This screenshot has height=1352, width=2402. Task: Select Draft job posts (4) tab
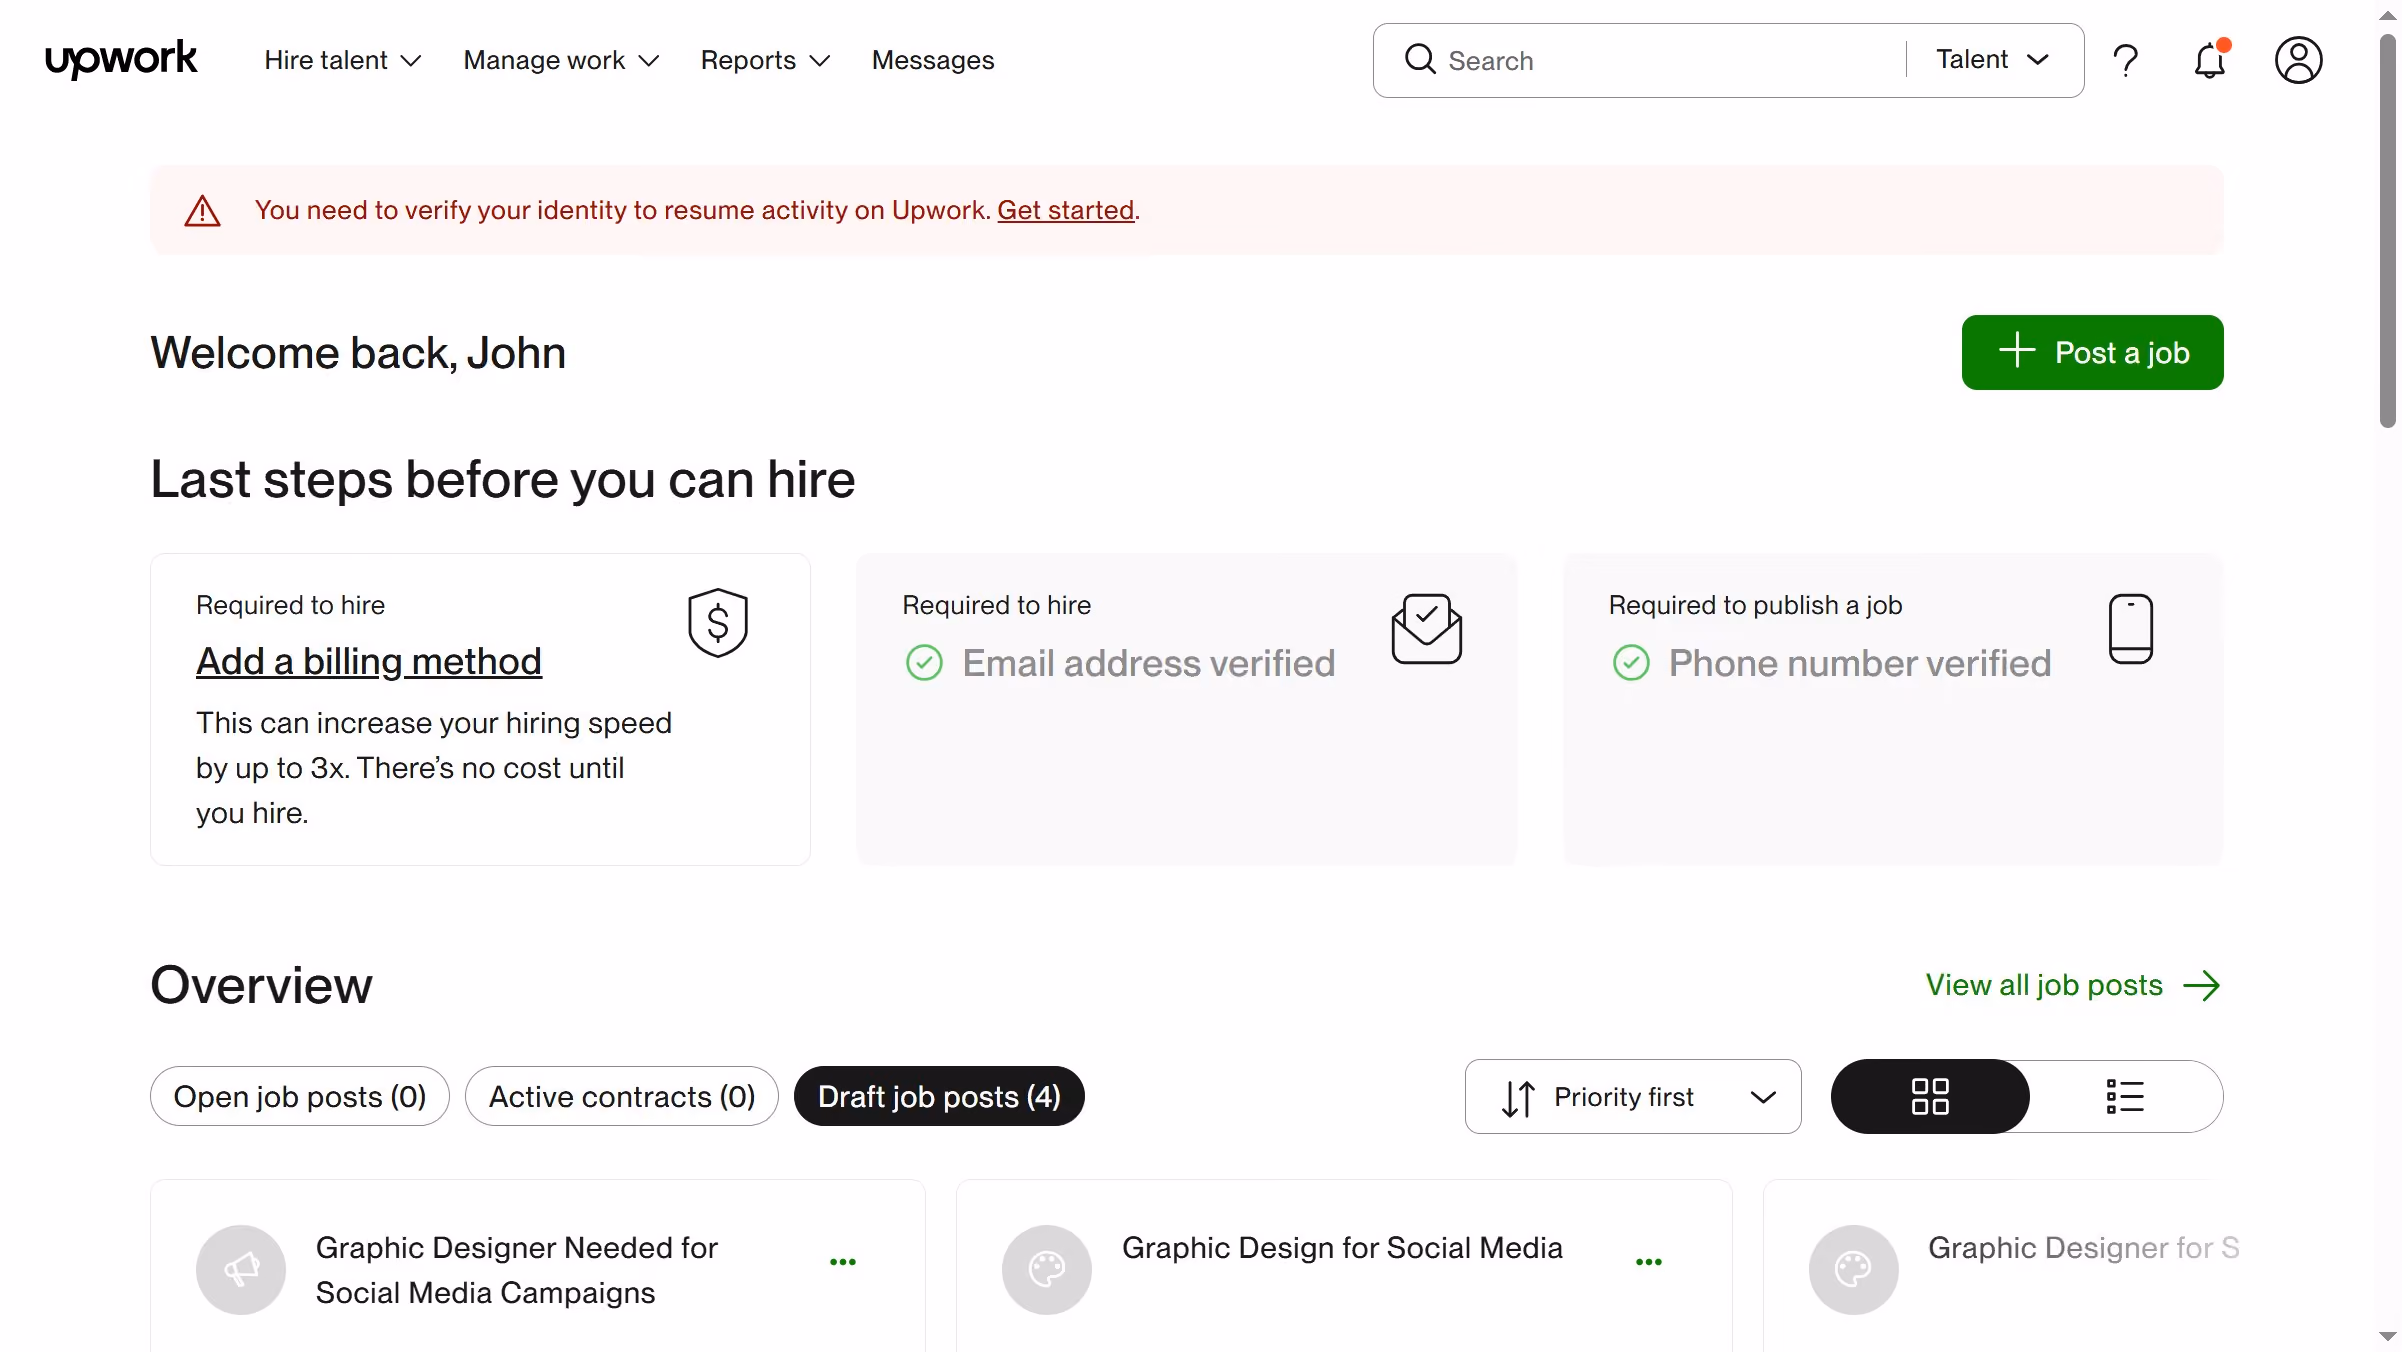[939, 1097]
